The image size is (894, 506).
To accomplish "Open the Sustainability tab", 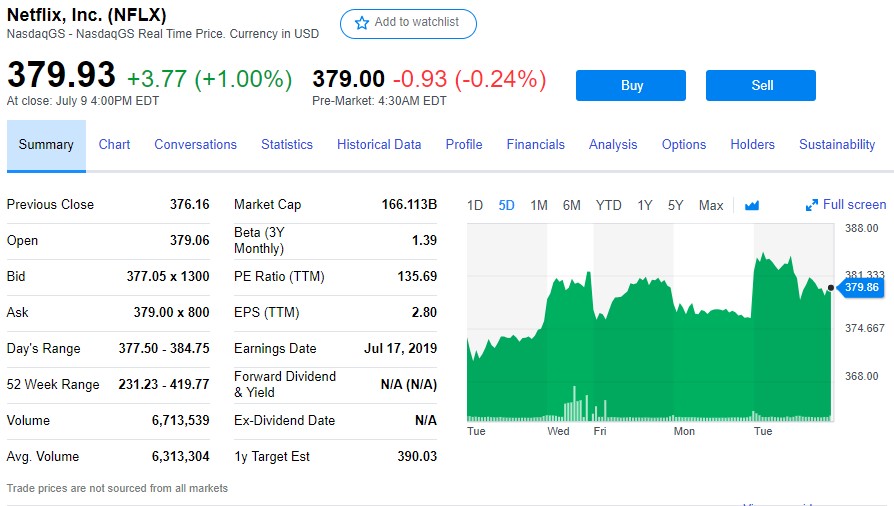I will coord(837,145).
